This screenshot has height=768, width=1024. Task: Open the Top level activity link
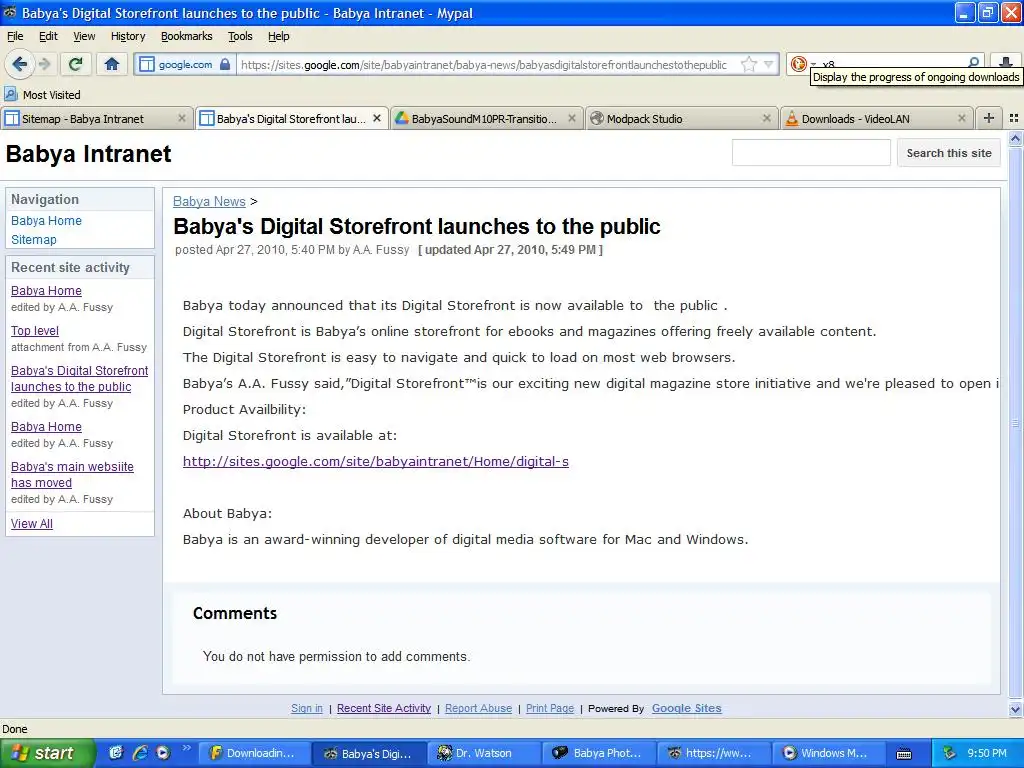pyautogui.click(x=35, y=331)
